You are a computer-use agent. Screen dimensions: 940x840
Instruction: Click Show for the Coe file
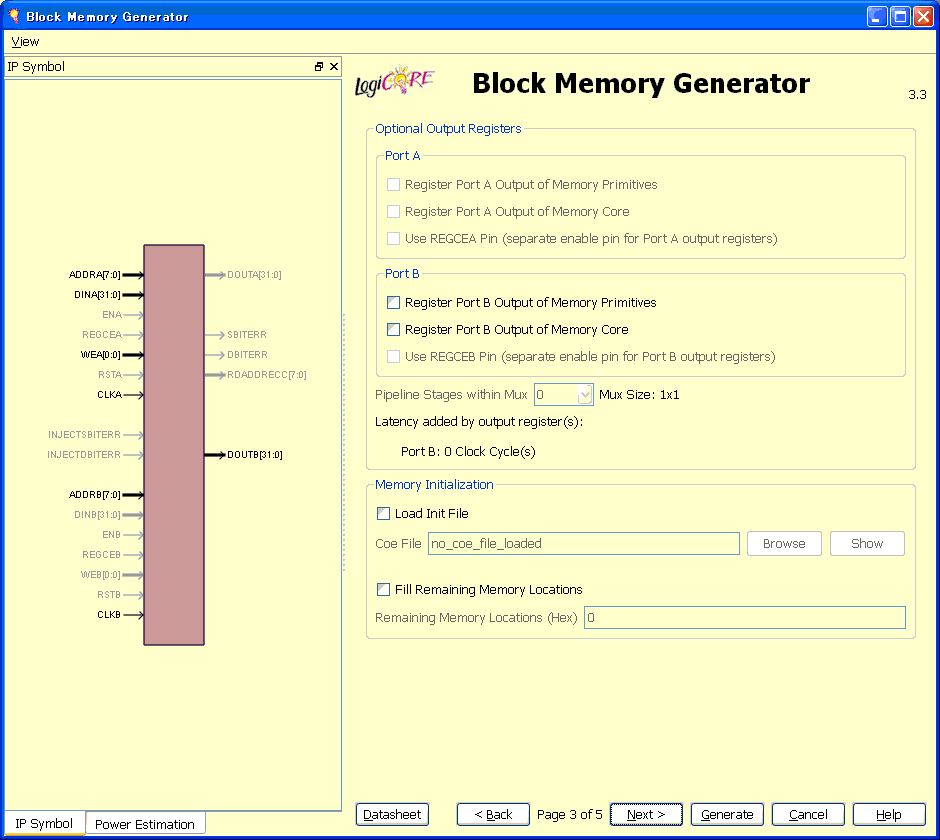pyautogui.click(x=867, y=544)
